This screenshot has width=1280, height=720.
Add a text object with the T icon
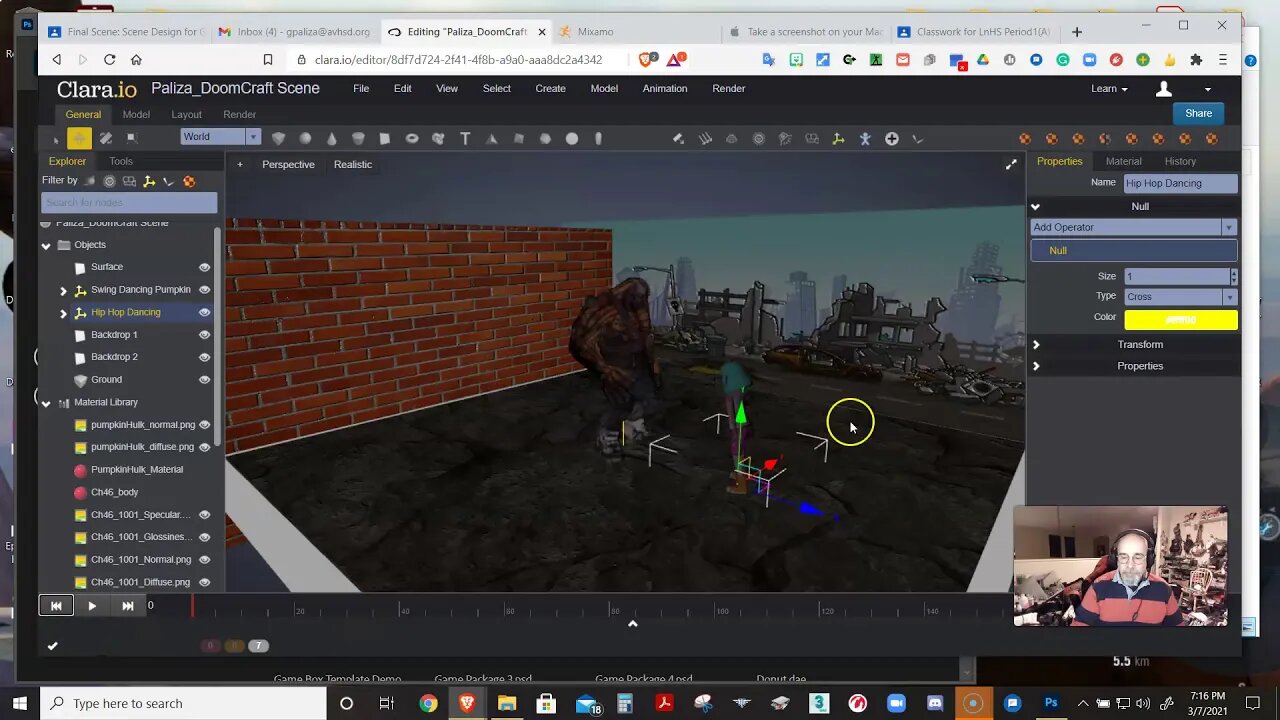coord(465,138)
